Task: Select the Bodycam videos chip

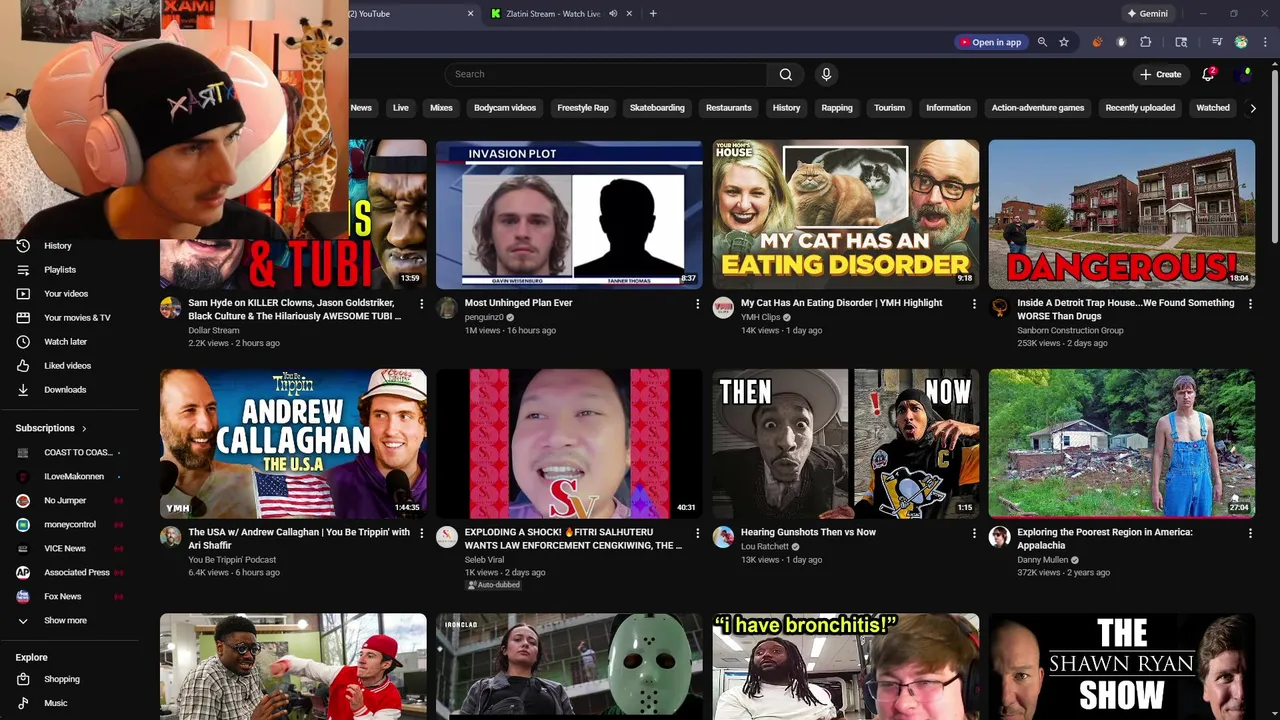Action: click(x=505, y=108)
